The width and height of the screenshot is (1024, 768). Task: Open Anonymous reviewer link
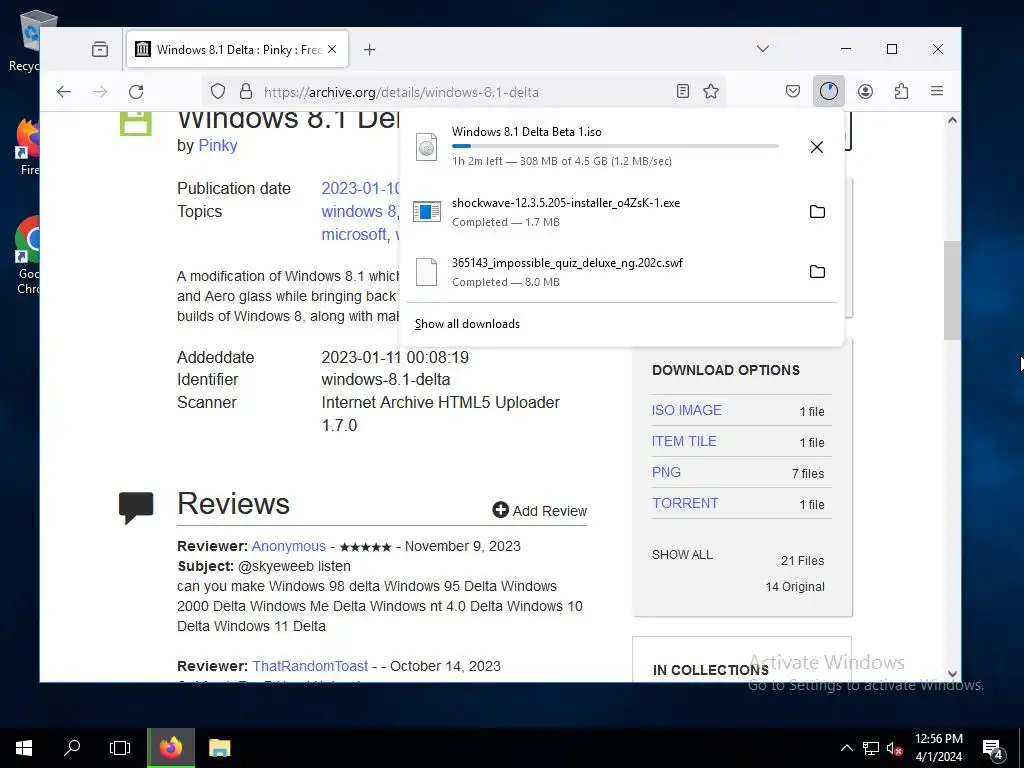(289, 546)
